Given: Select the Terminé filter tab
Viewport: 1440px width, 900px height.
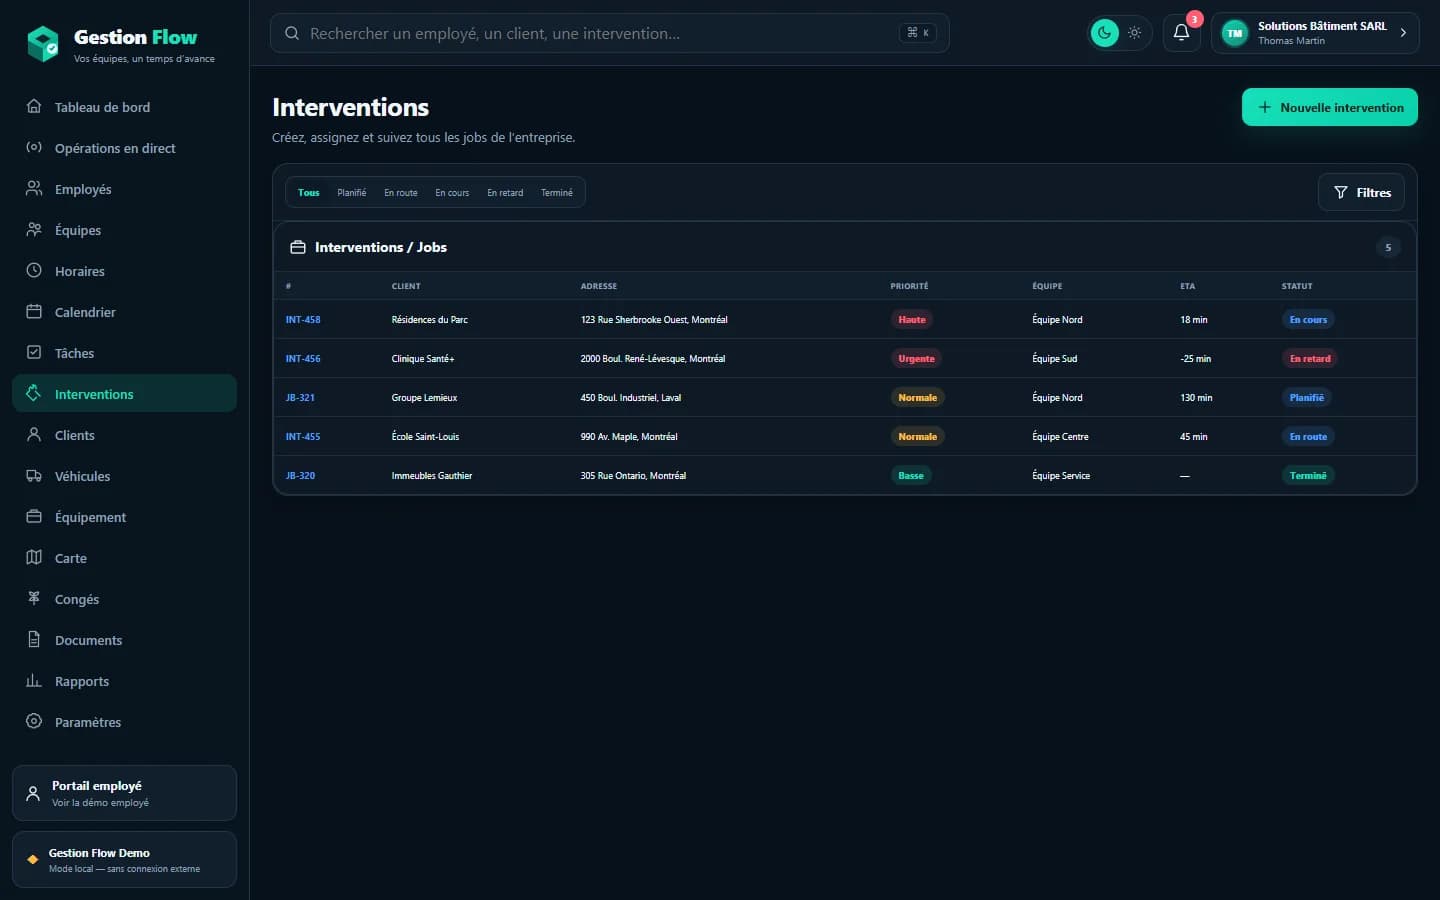Looking at the screenshot, I should 557,192.
